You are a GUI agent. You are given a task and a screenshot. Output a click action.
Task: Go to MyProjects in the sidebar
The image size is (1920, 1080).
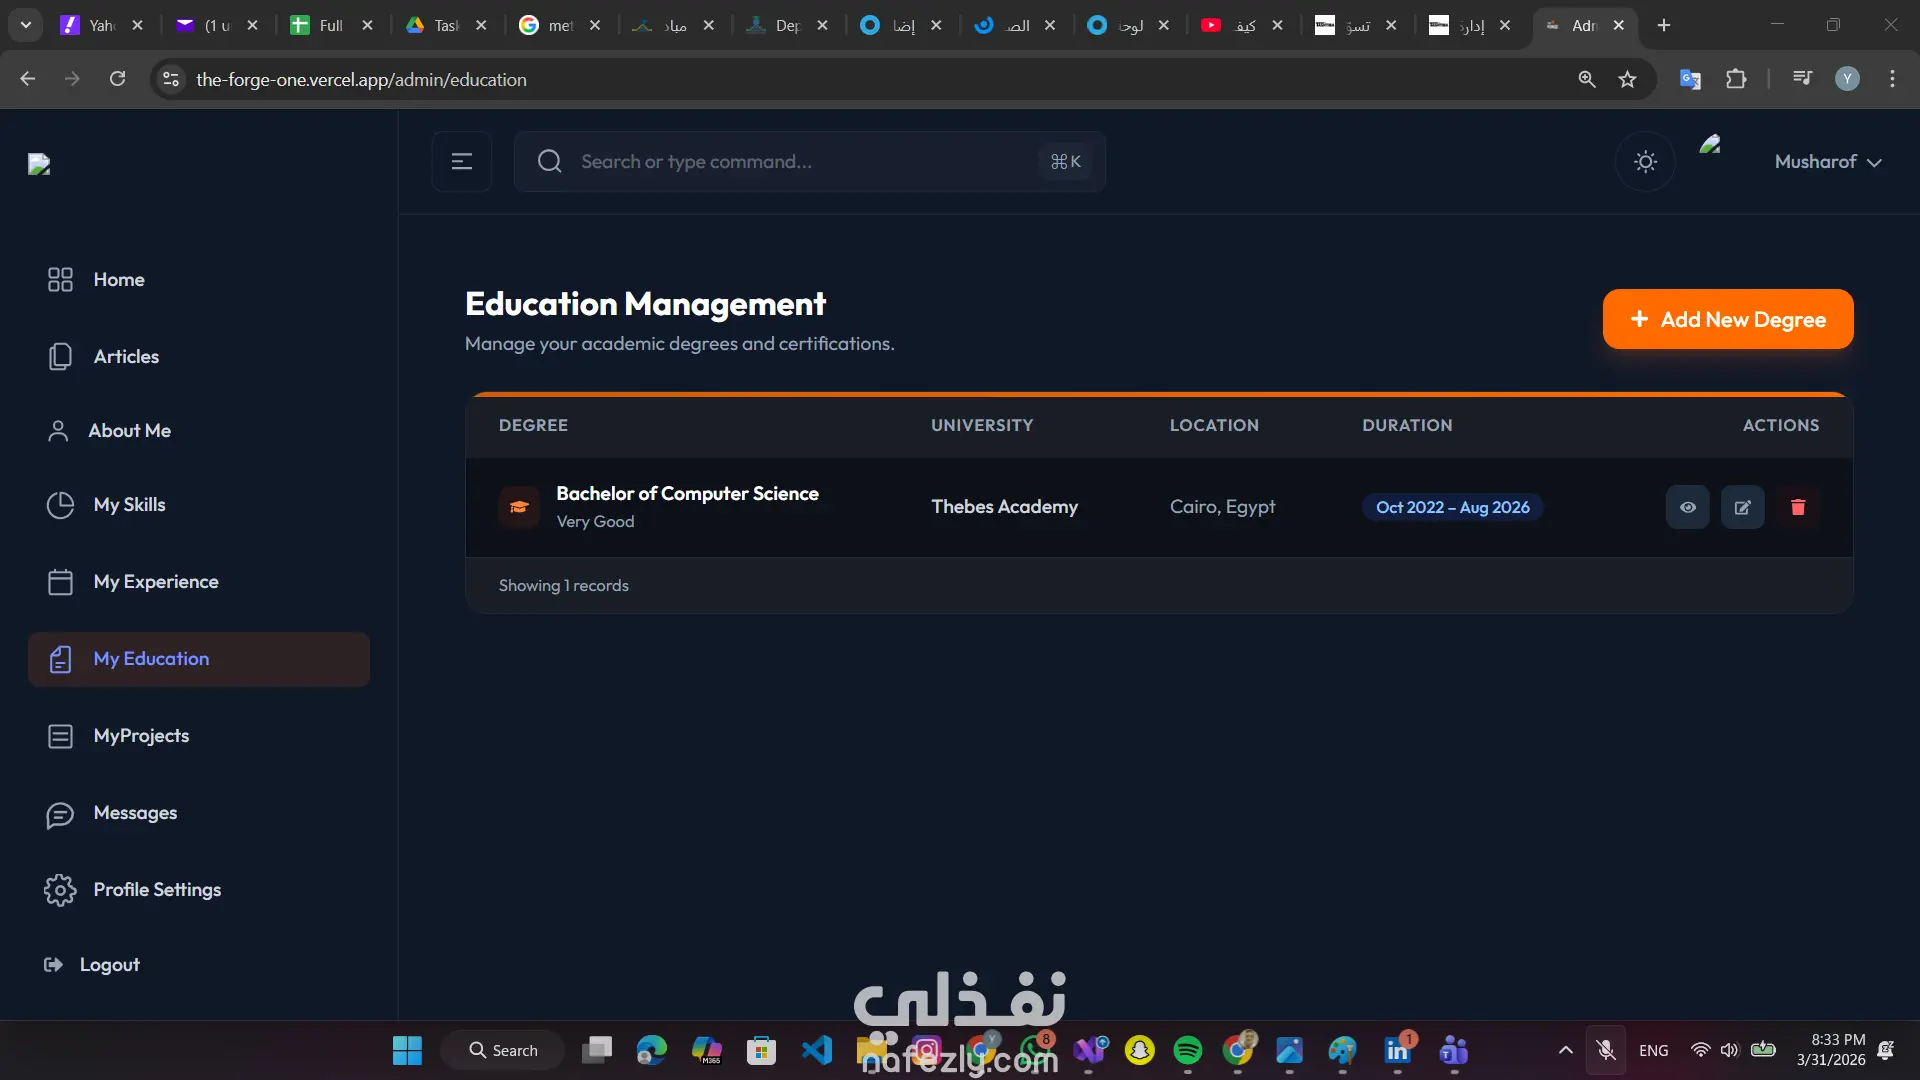point(141,736)
